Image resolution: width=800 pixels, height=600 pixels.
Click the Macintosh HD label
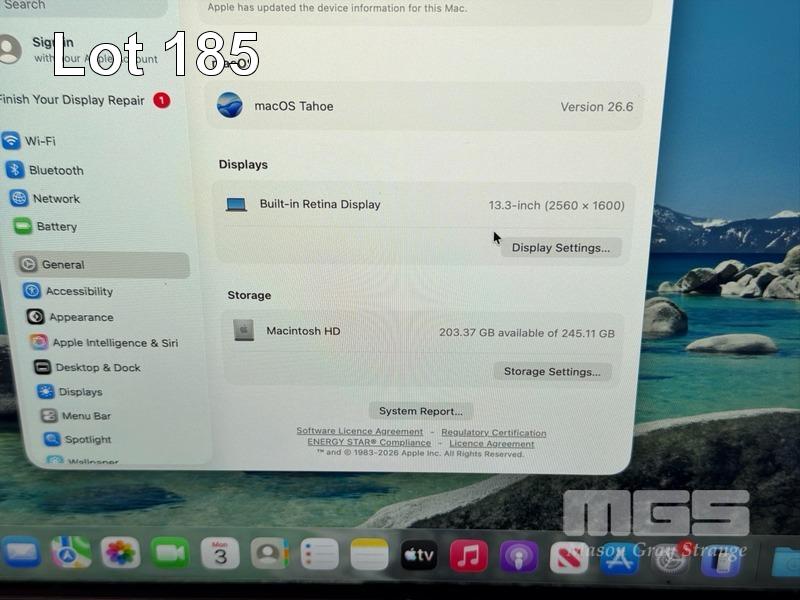pos(303,331)
